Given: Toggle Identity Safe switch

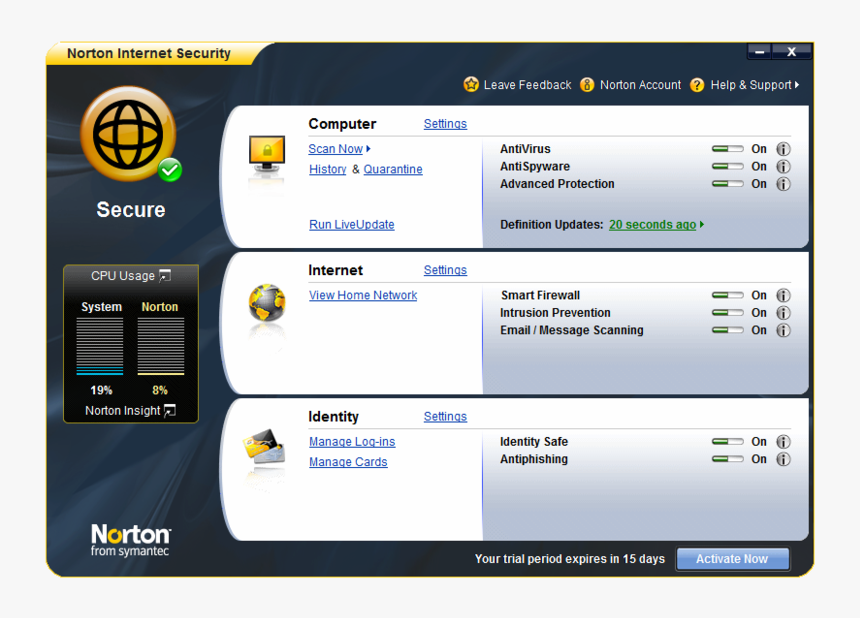Looking at the screenshot, I should [727, 441].
